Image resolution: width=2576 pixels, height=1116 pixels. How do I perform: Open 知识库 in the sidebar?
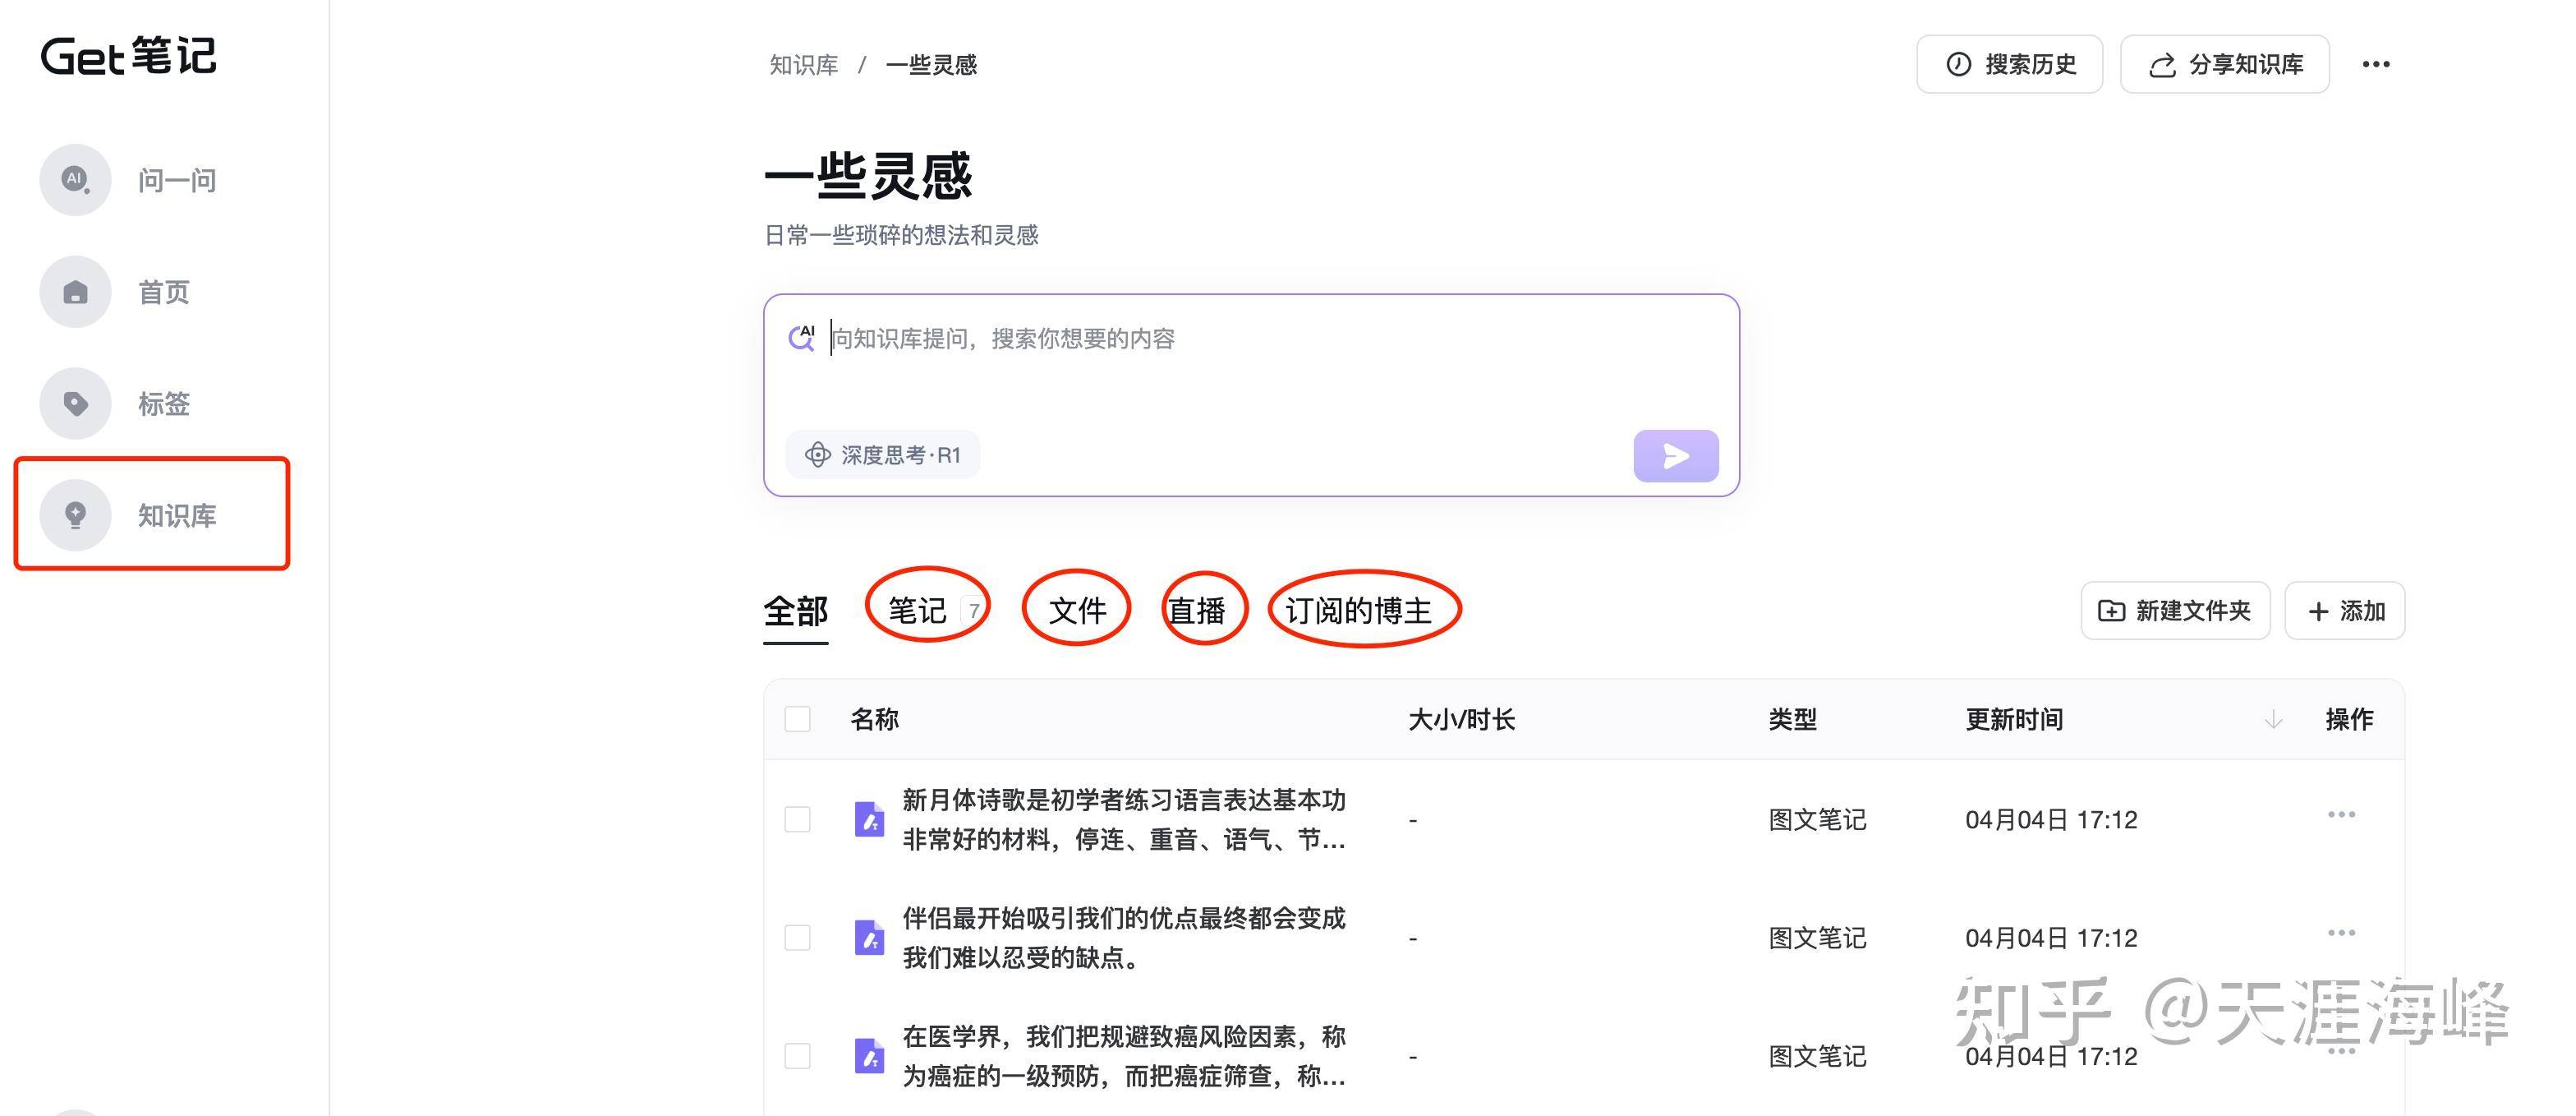(177, 515)
